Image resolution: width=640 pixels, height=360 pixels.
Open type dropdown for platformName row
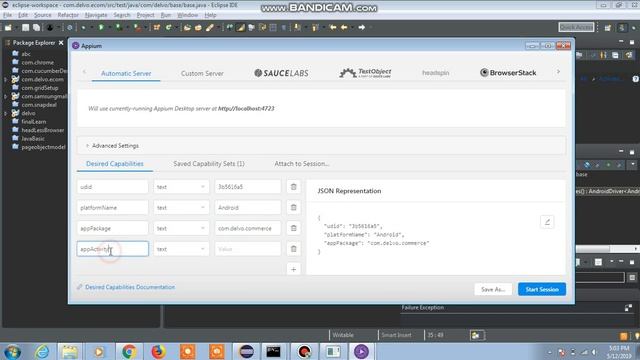click(x=181, y=207)
